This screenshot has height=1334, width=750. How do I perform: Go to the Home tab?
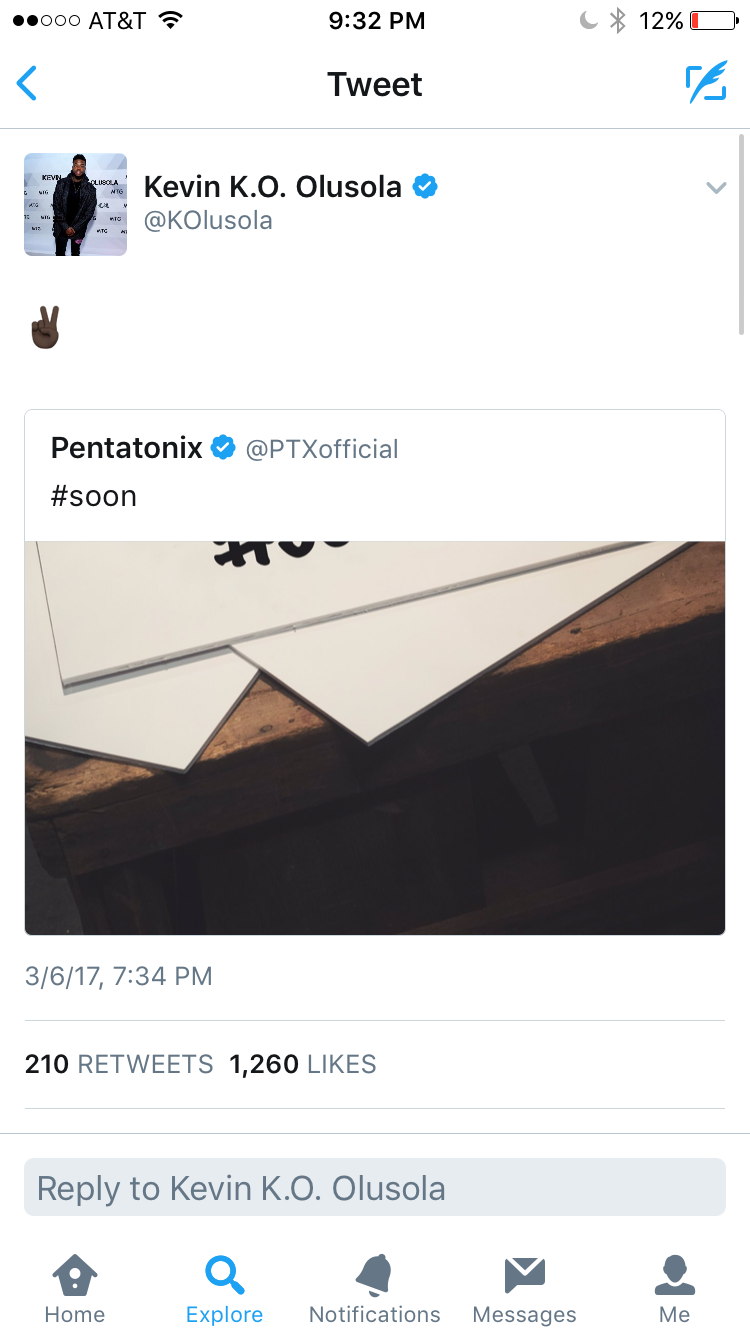click(75, 1288)
